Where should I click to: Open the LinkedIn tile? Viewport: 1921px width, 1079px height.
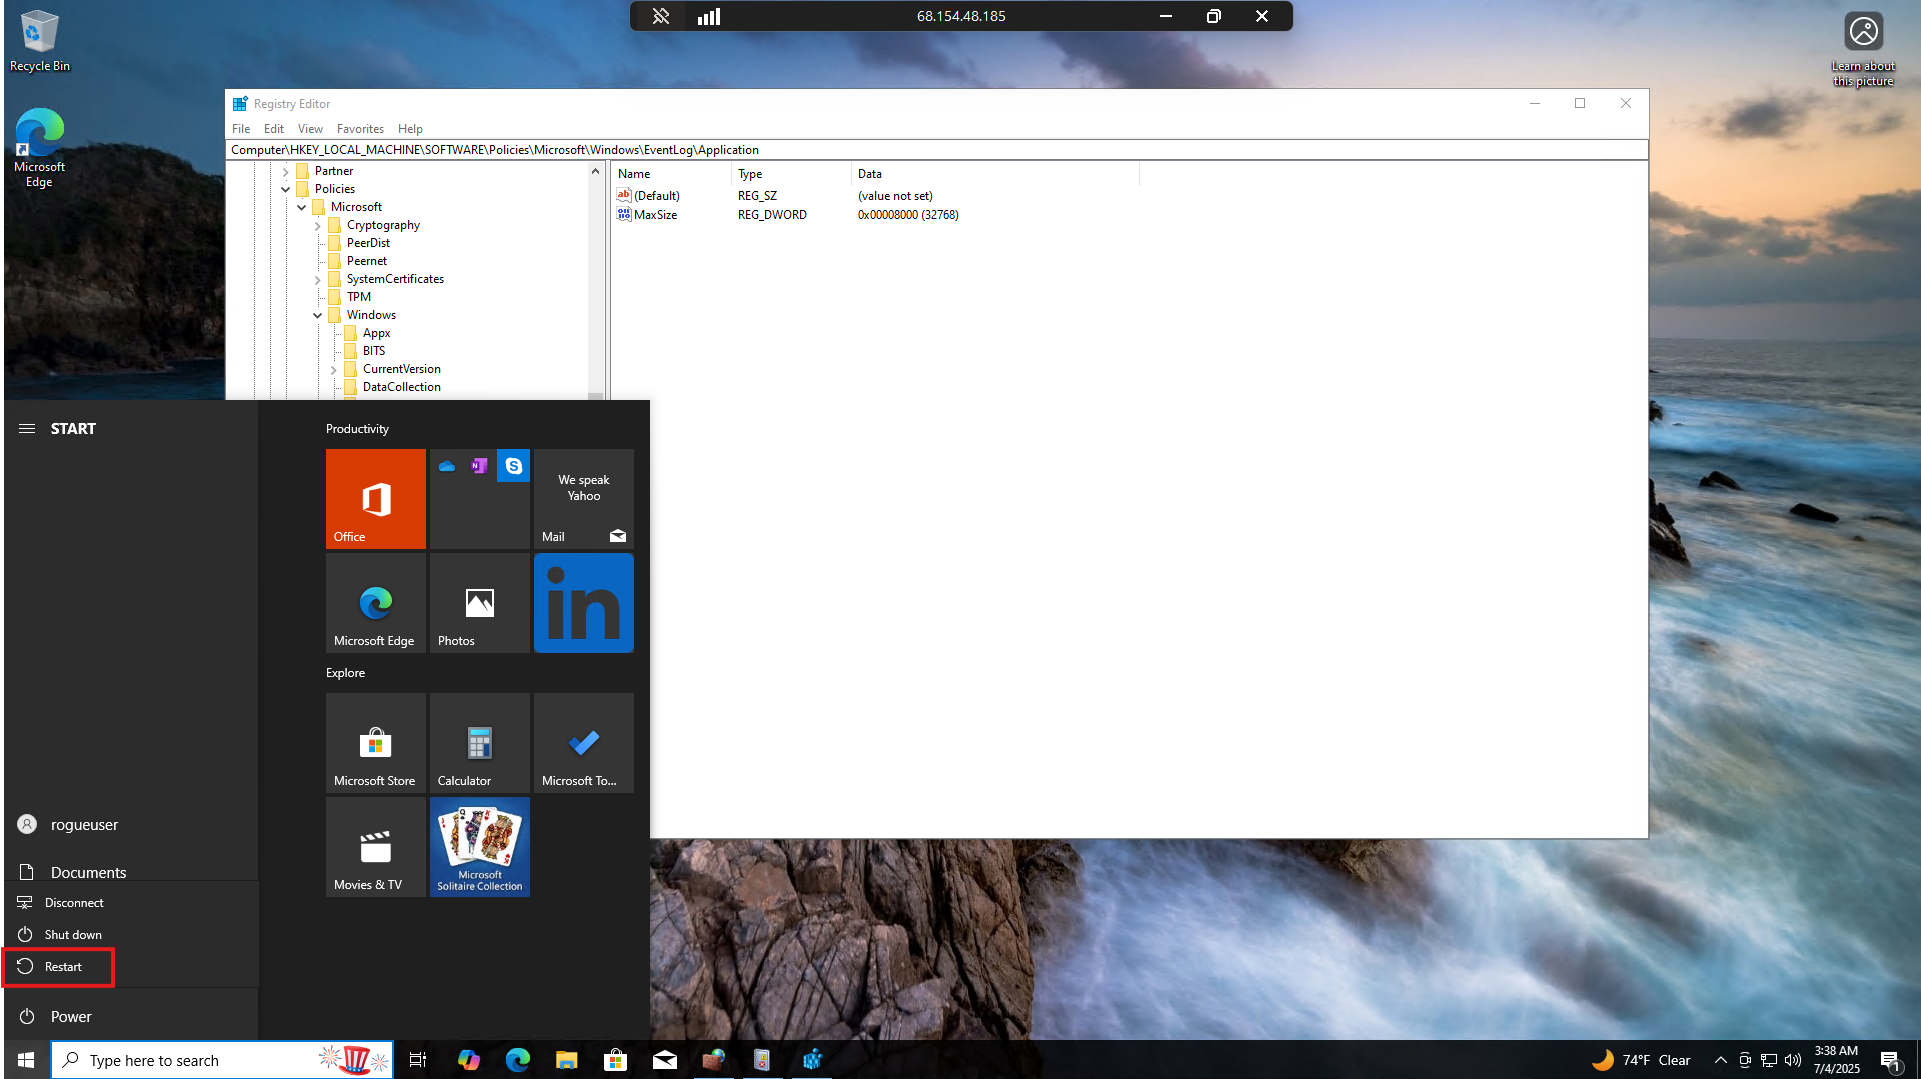583,603
